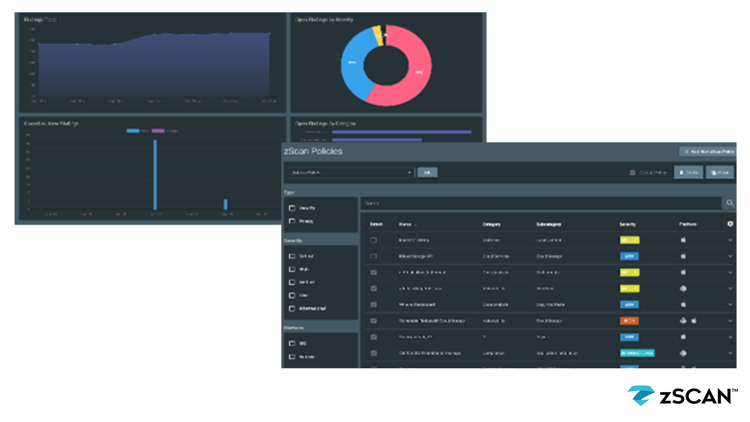Toggle the Default Policy checkbox near Delete
Screen dimensions: 750x422
click(x=632, y=172)
